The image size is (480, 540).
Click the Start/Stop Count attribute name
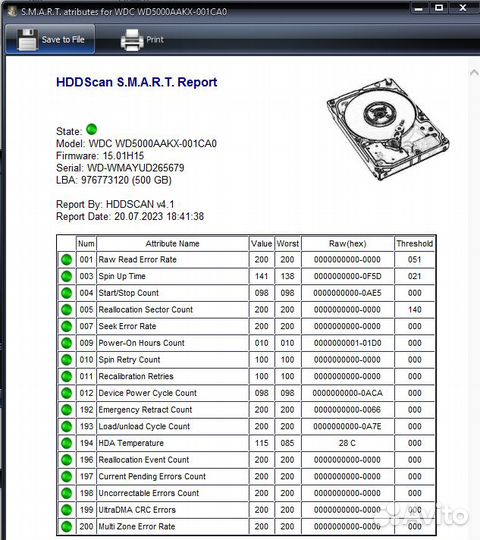[128, 293]
